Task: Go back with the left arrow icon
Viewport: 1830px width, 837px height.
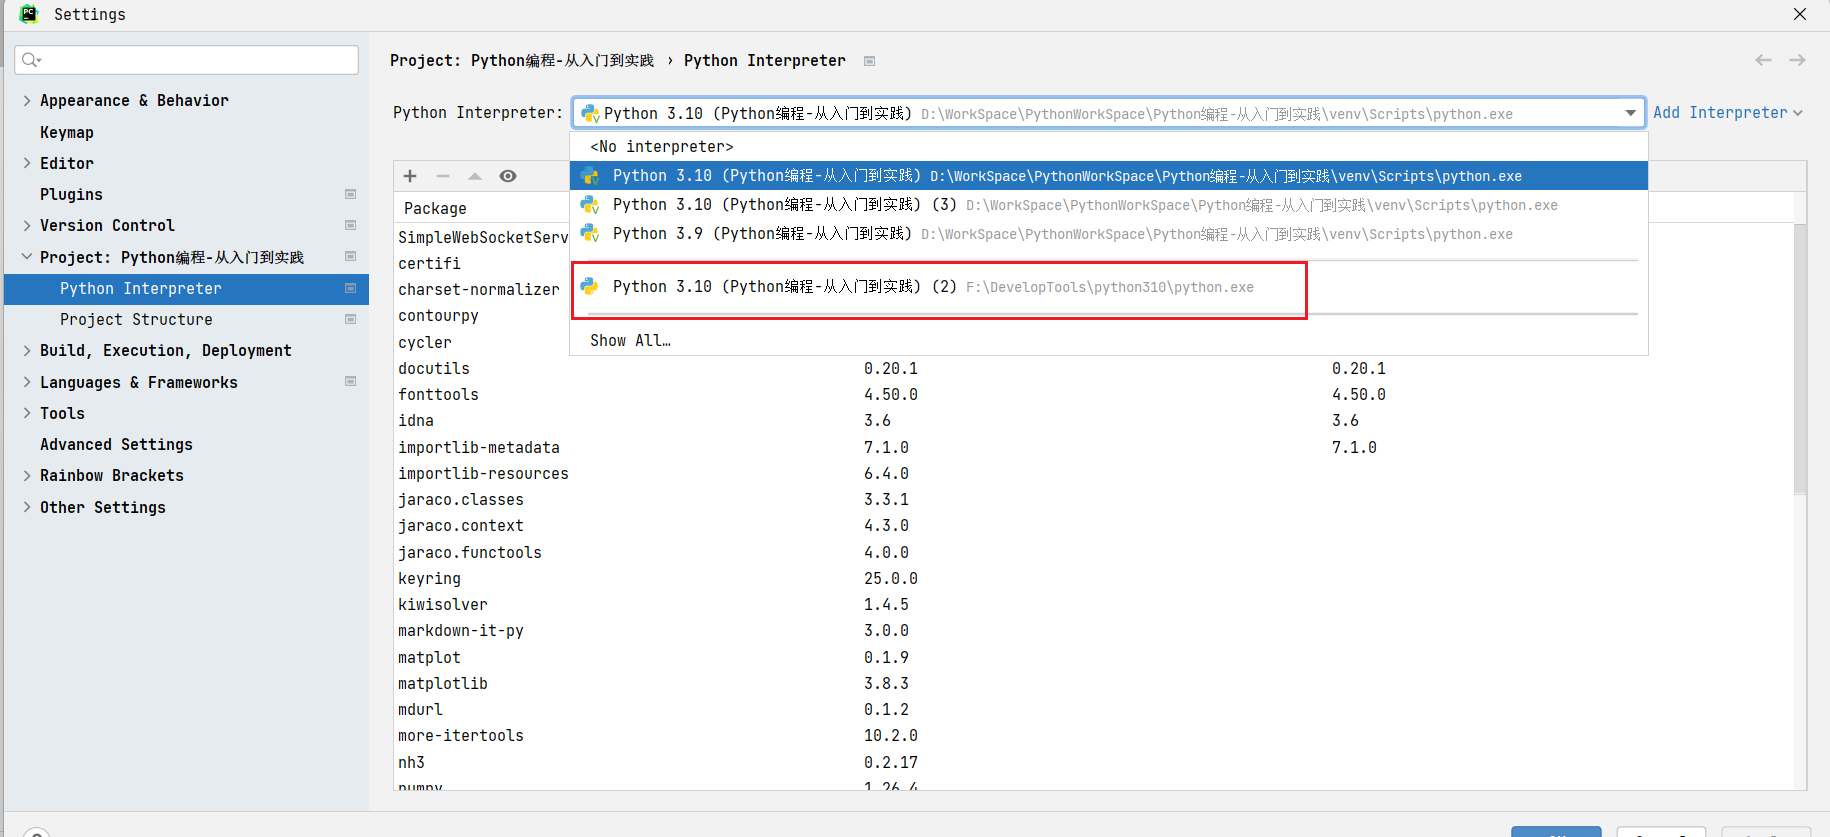Action: point(1763,60)
